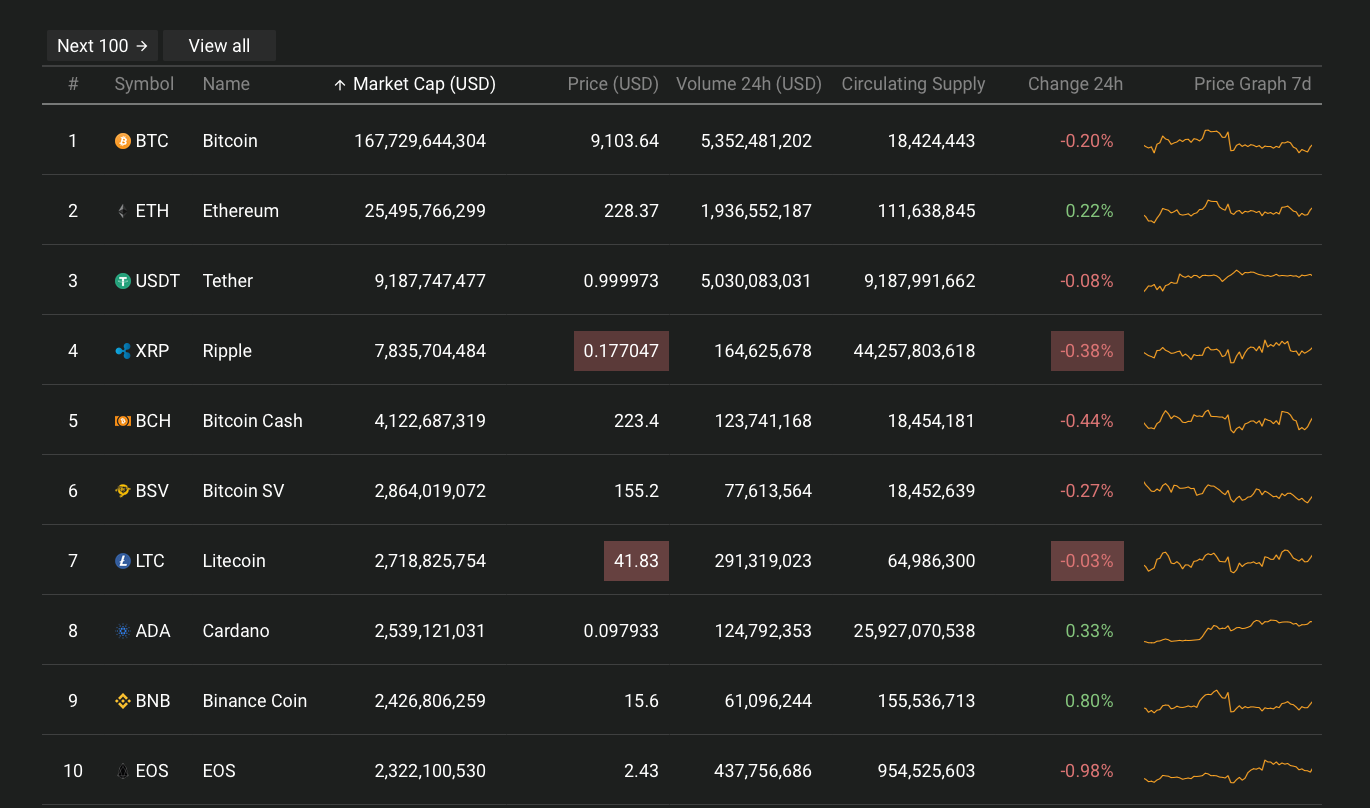This screenshot has width=1370, height=808.
Task: Open the Tether name link
Action: click(228, 281)
